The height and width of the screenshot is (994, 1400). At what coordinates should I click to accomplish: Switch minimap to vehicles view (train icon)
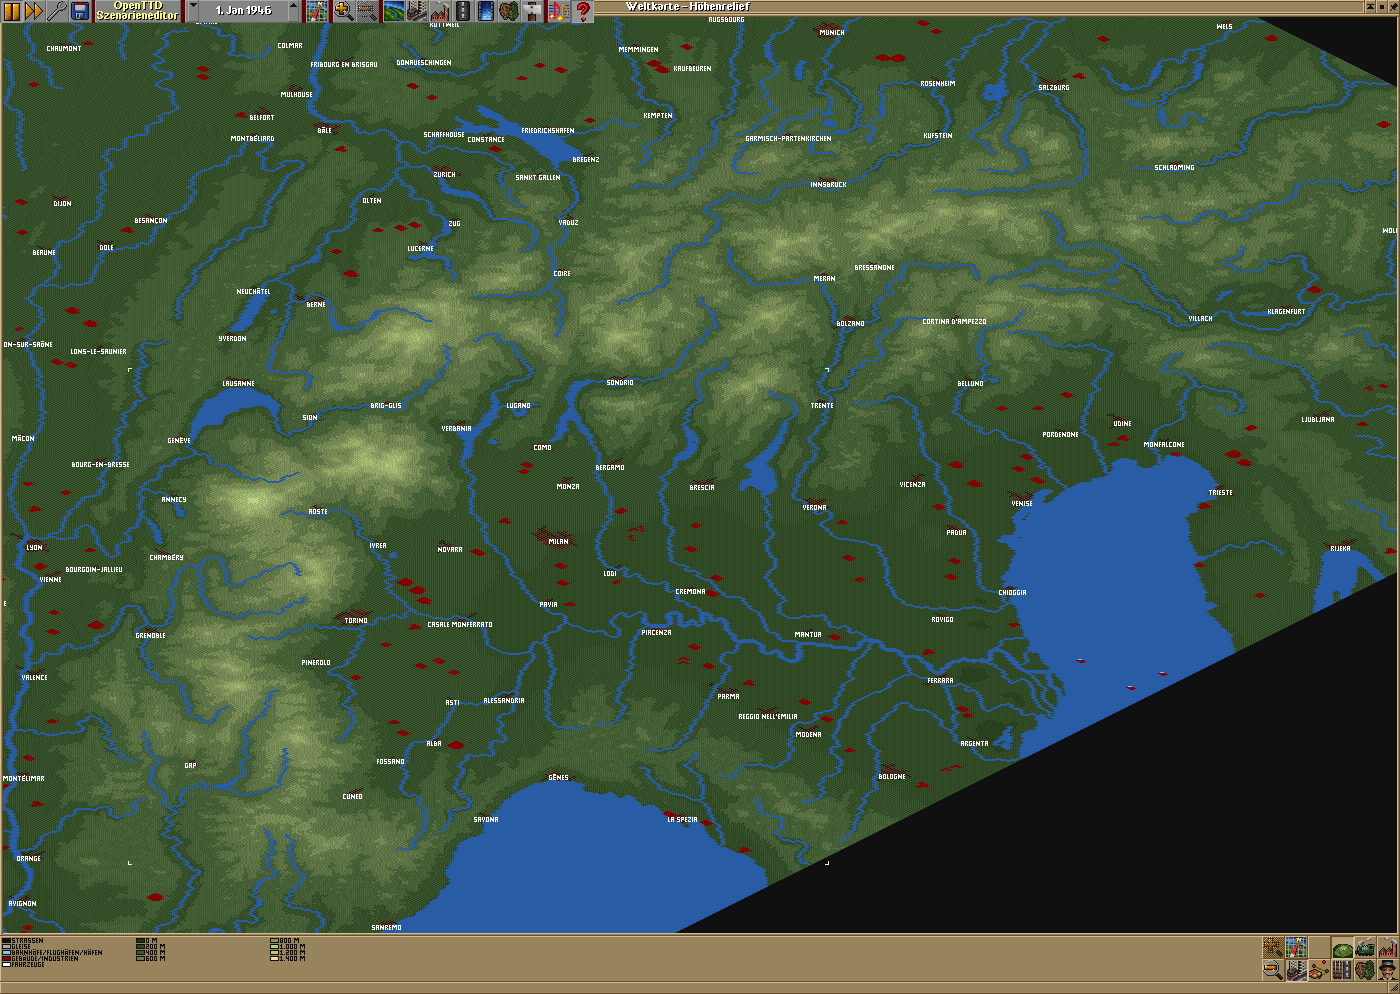tap(1365, 947)
